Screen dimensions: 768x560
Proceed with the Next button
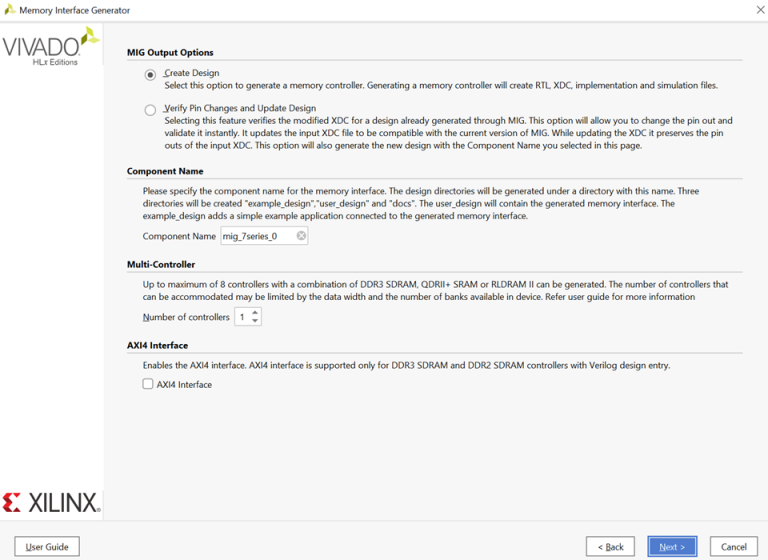(672, 547)
